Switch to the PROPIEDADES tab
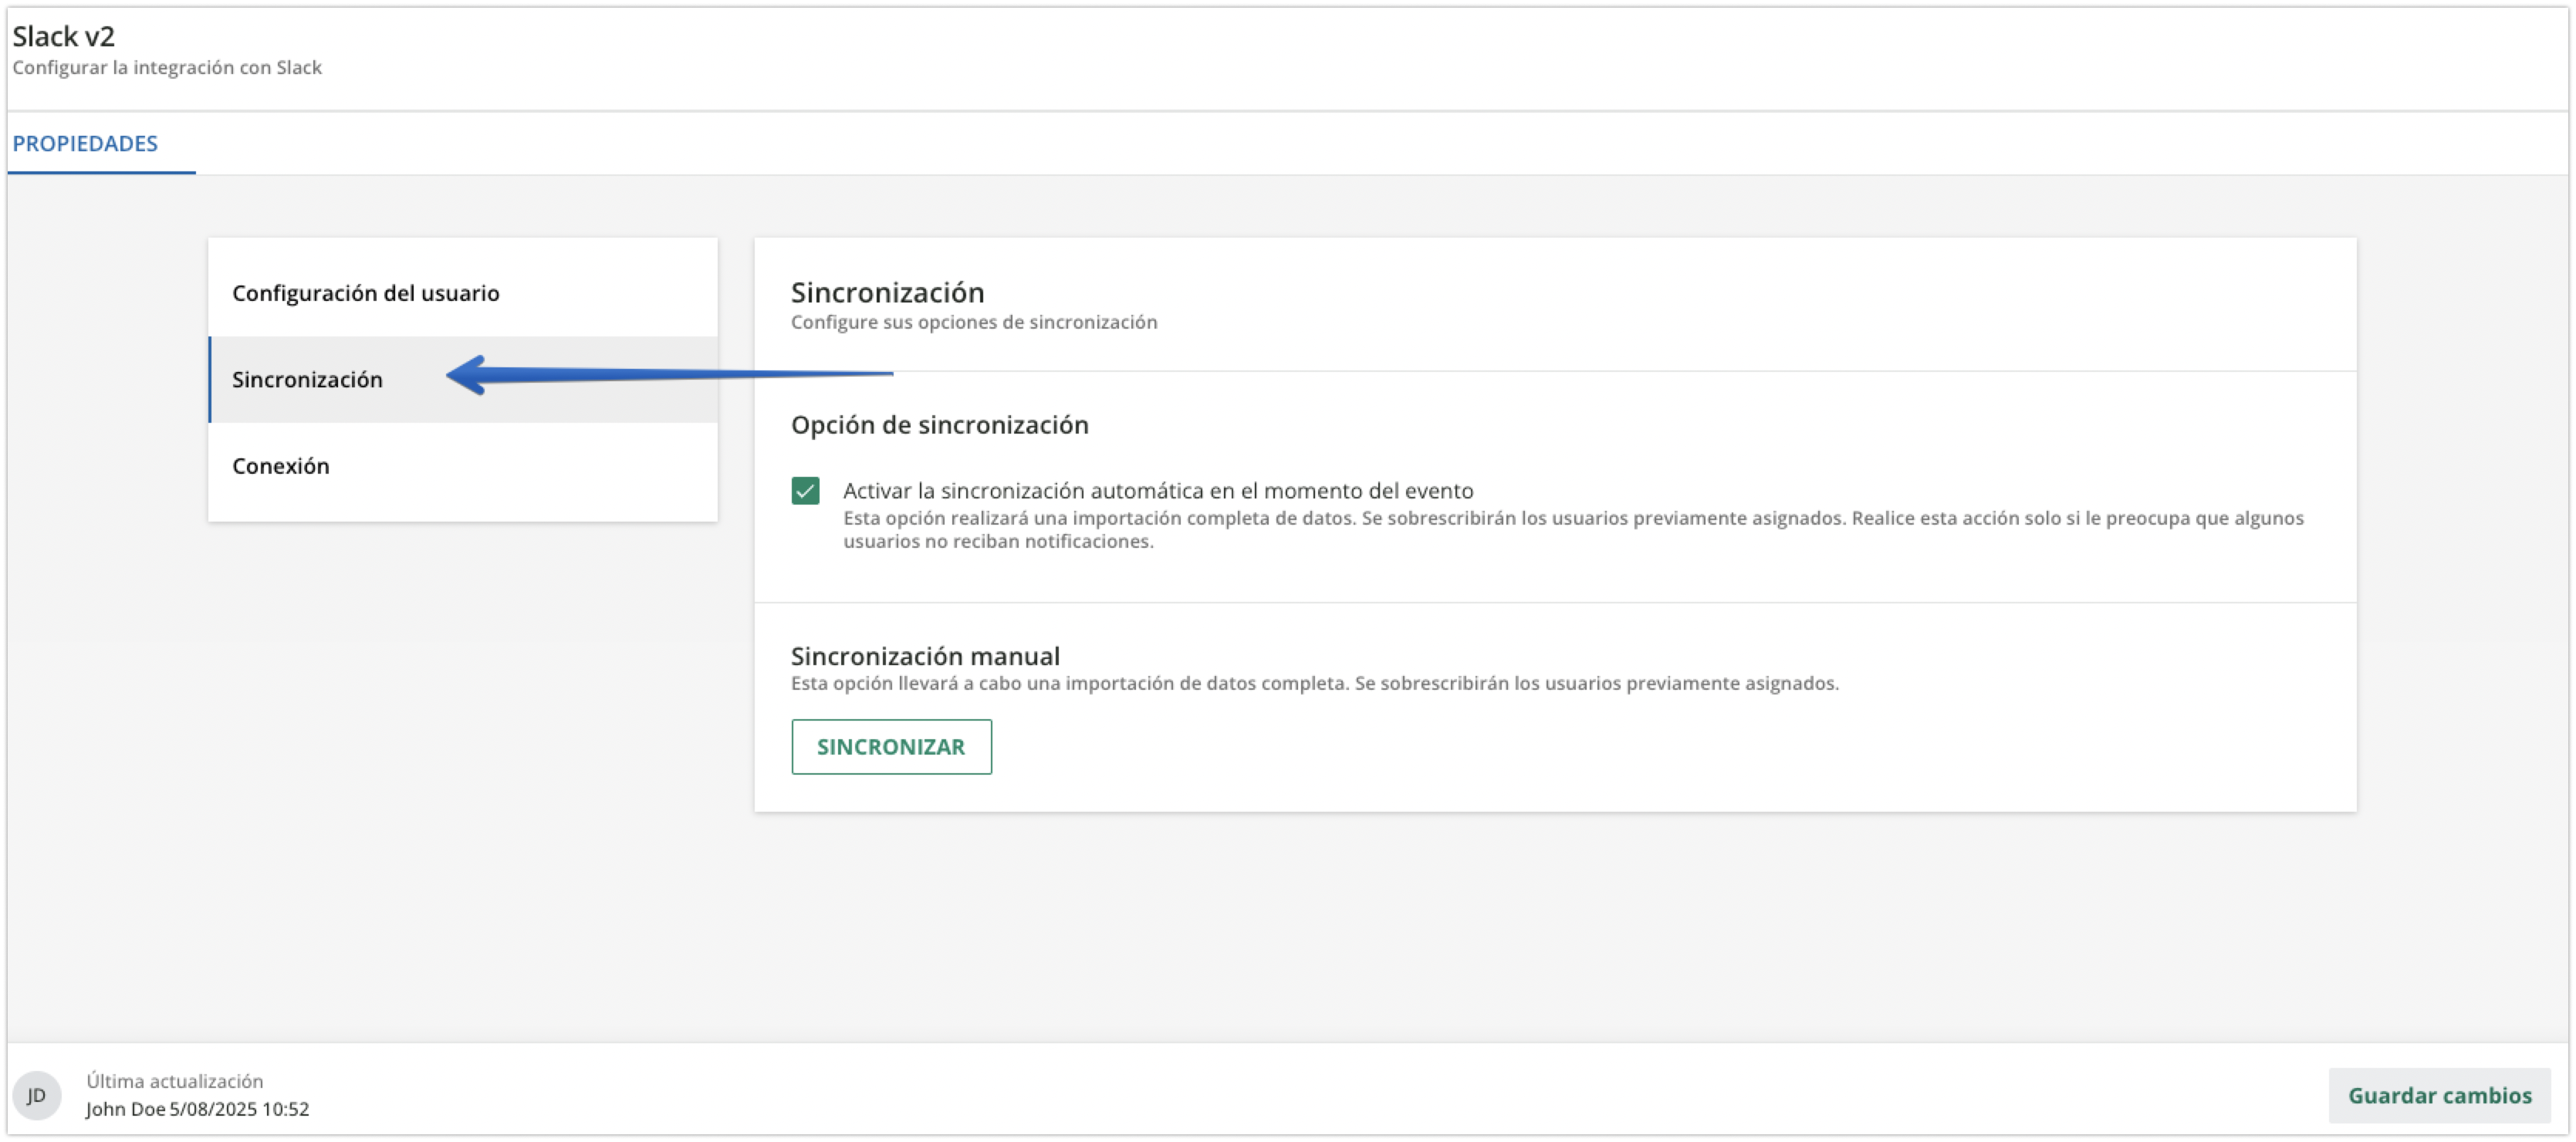 pos(85,143)
